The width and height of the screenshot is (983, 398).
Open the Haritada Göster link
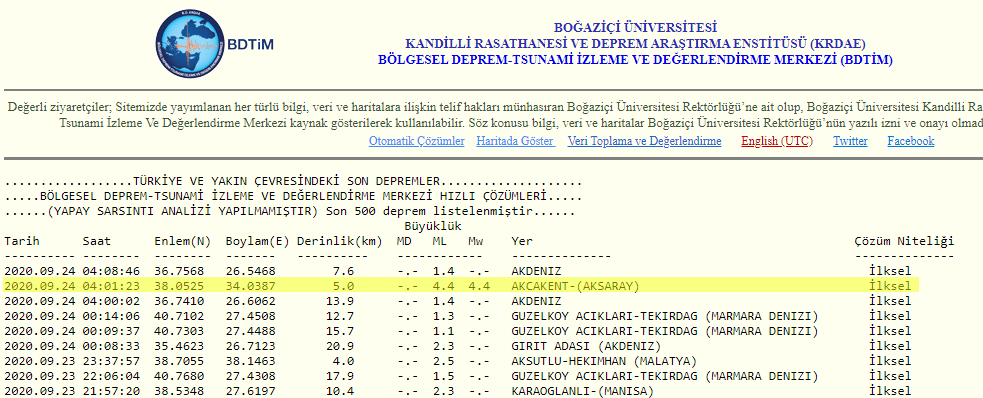coord(516,141)
